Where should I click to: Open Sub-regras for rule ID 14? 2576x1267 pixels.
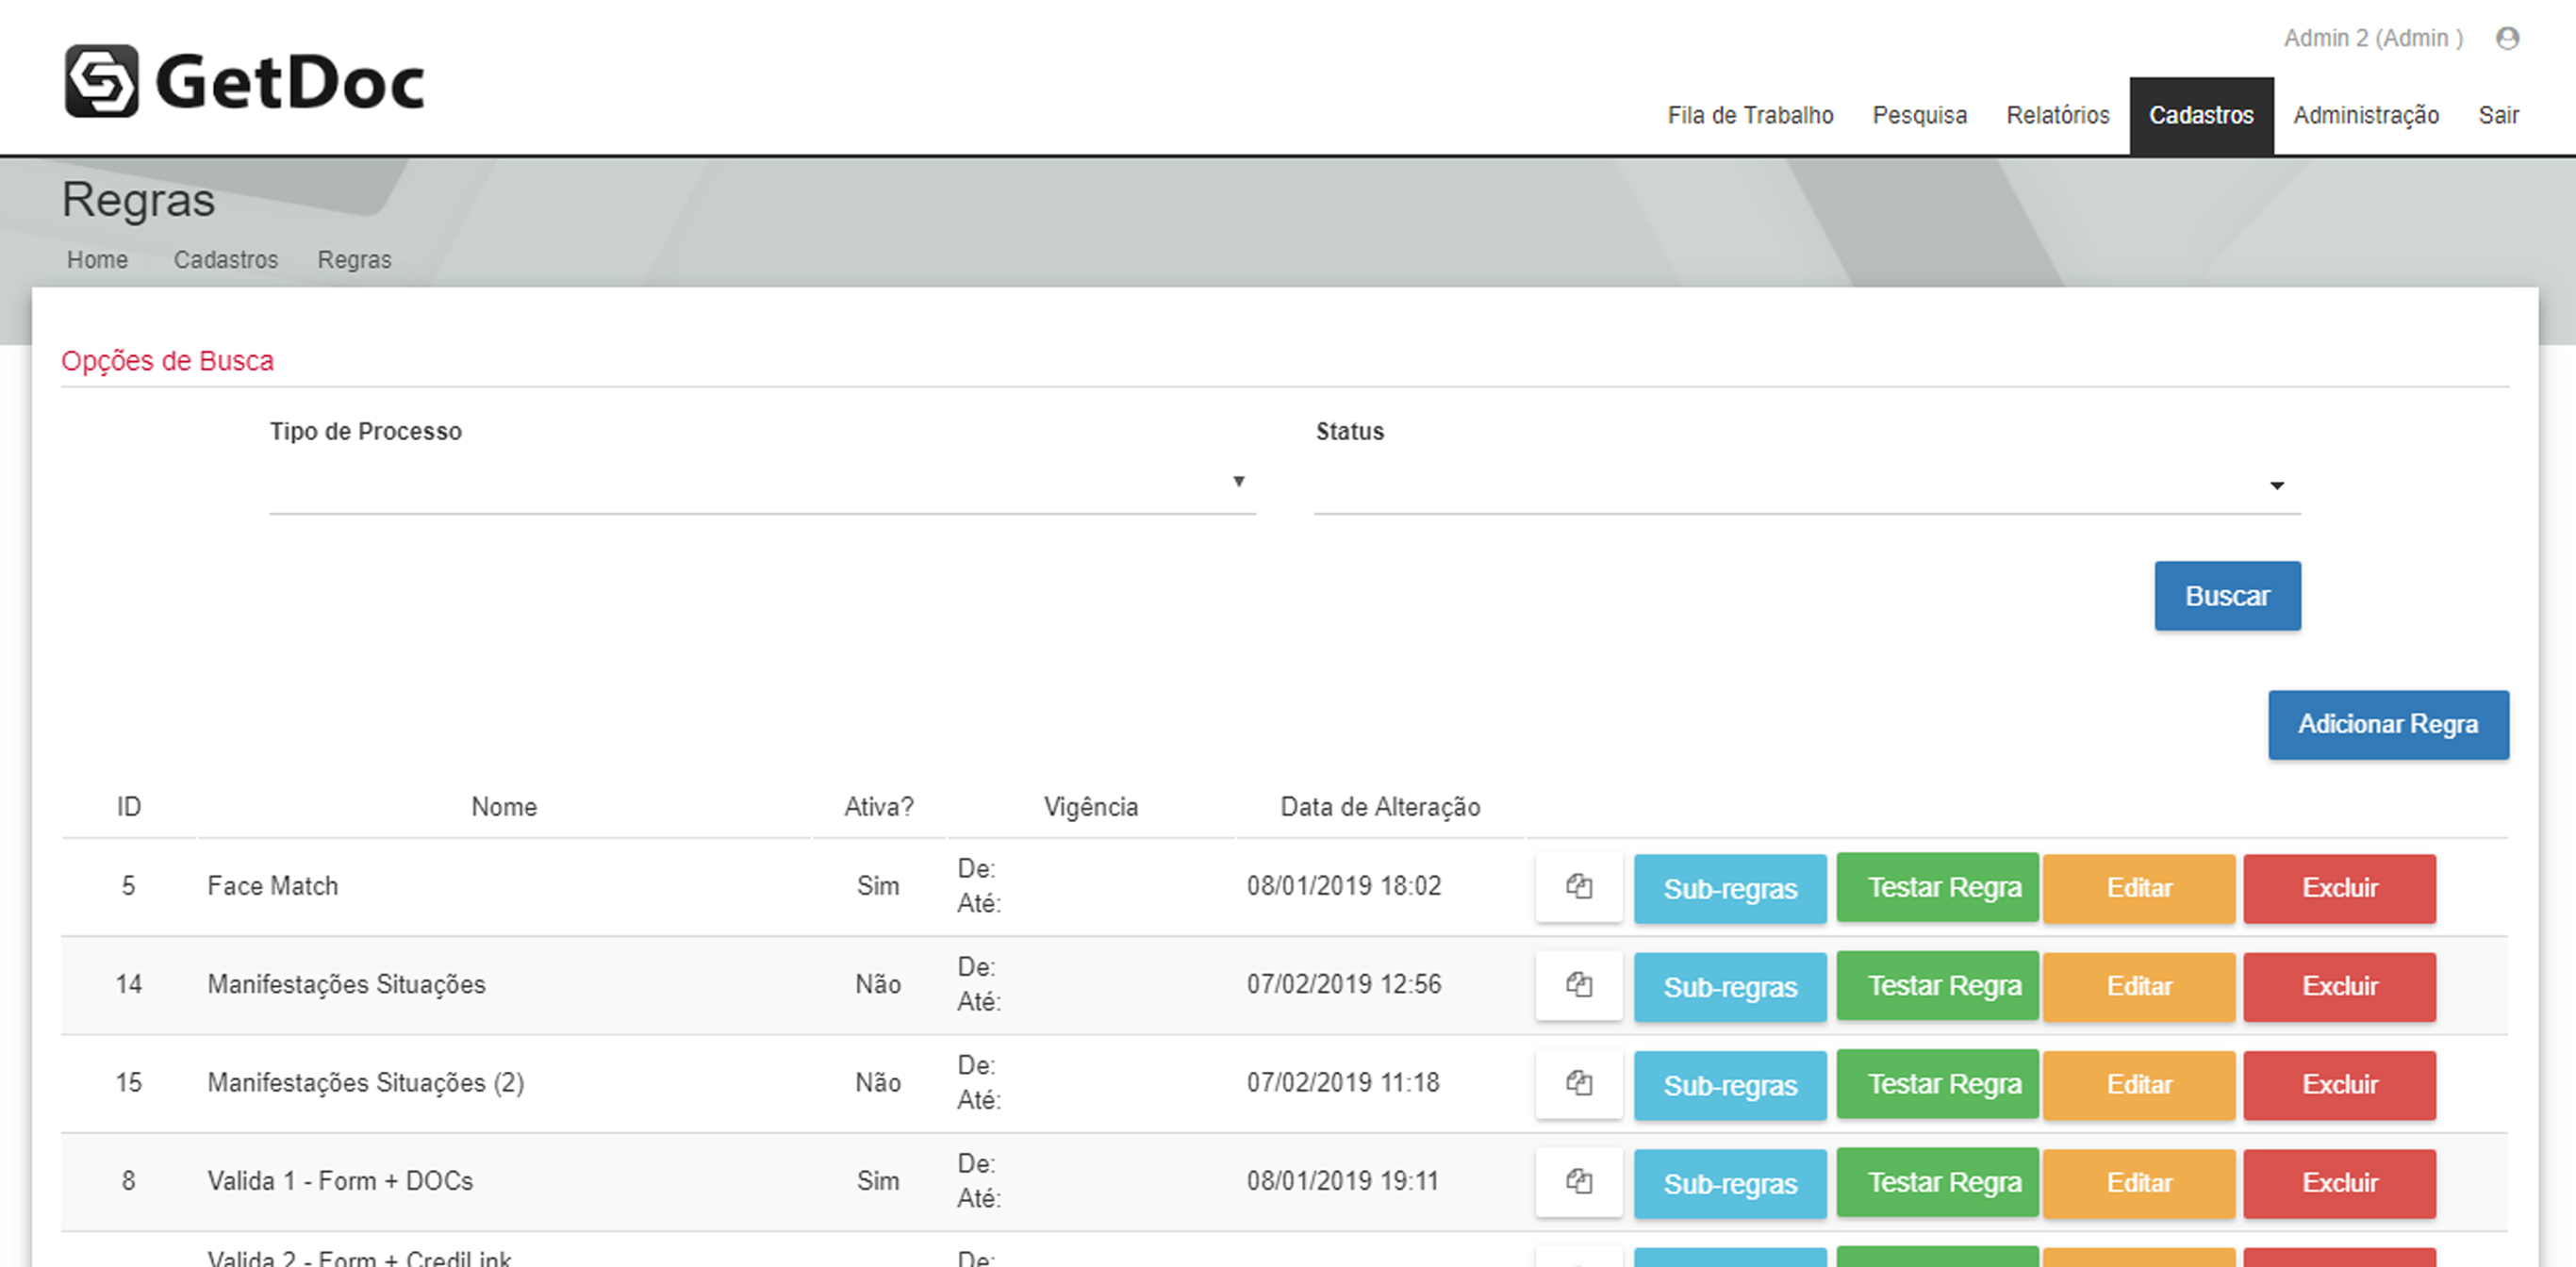[1730, 987]
